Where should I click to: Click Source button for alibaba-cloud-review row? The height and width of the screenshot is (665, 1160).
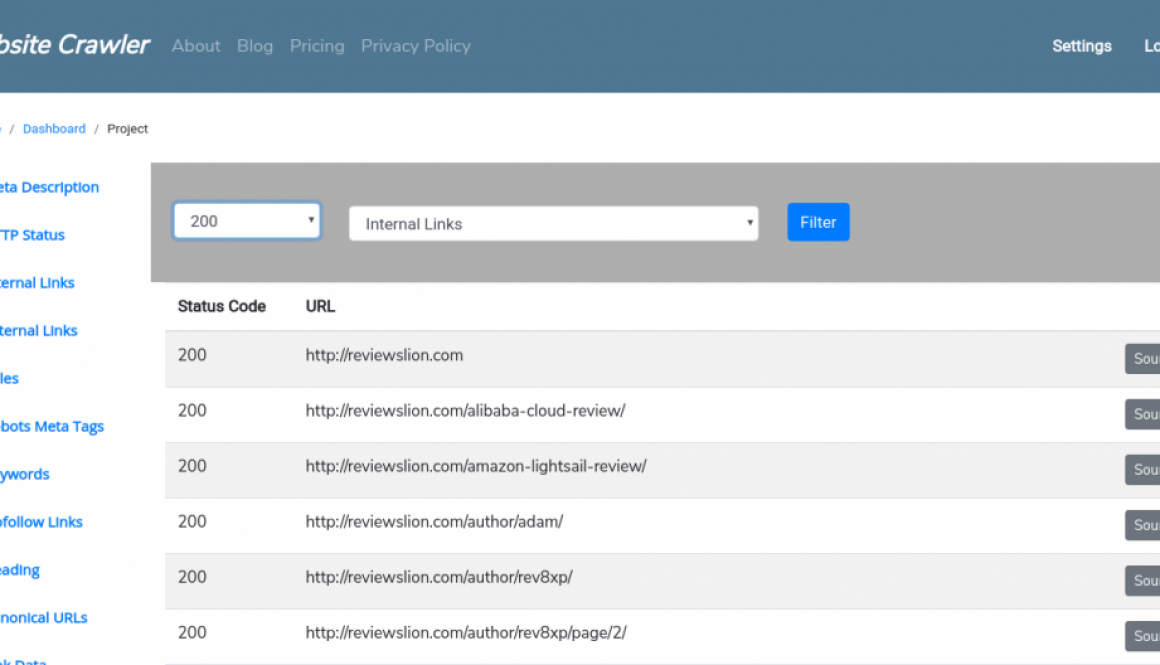coord(1142,414)
